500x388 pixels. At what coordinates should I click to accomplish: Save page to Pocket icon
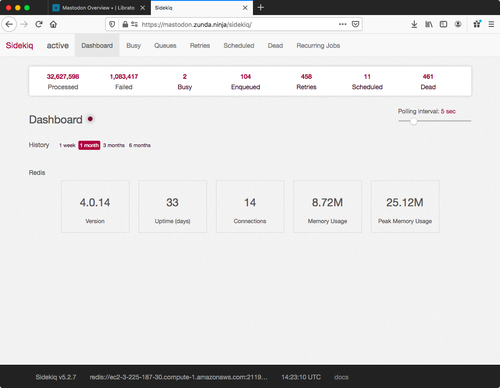point(355,24)
